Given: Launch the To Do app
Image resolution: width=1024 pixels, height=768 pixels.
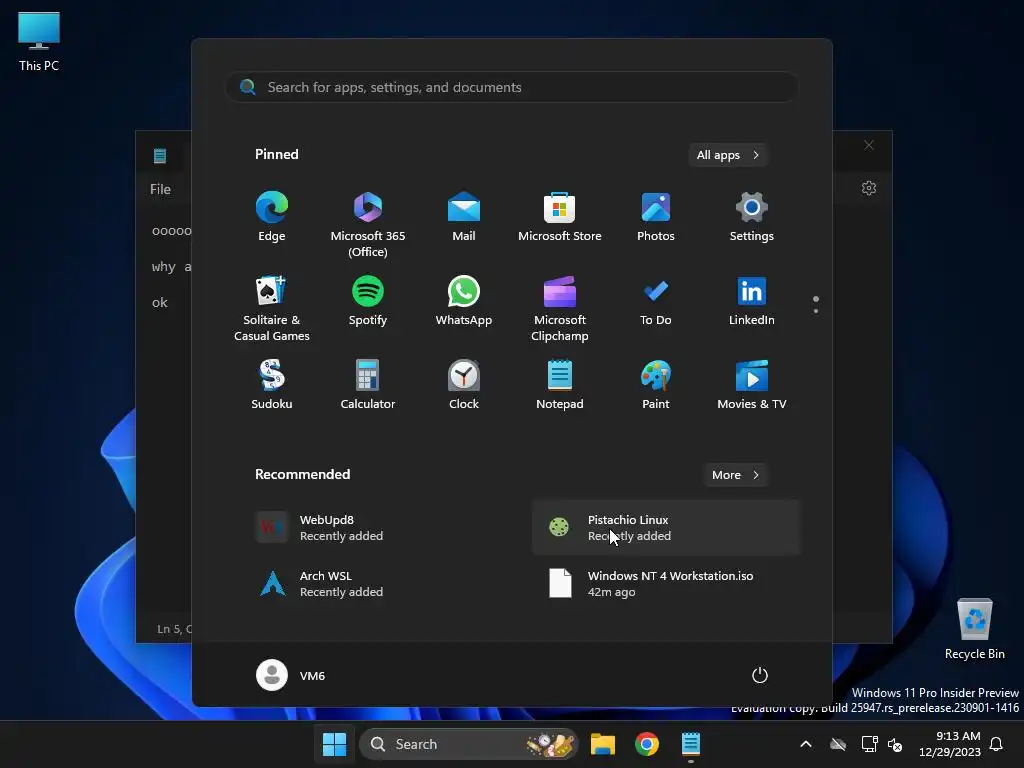Looking at the screenshot, I should click(656, 301).
